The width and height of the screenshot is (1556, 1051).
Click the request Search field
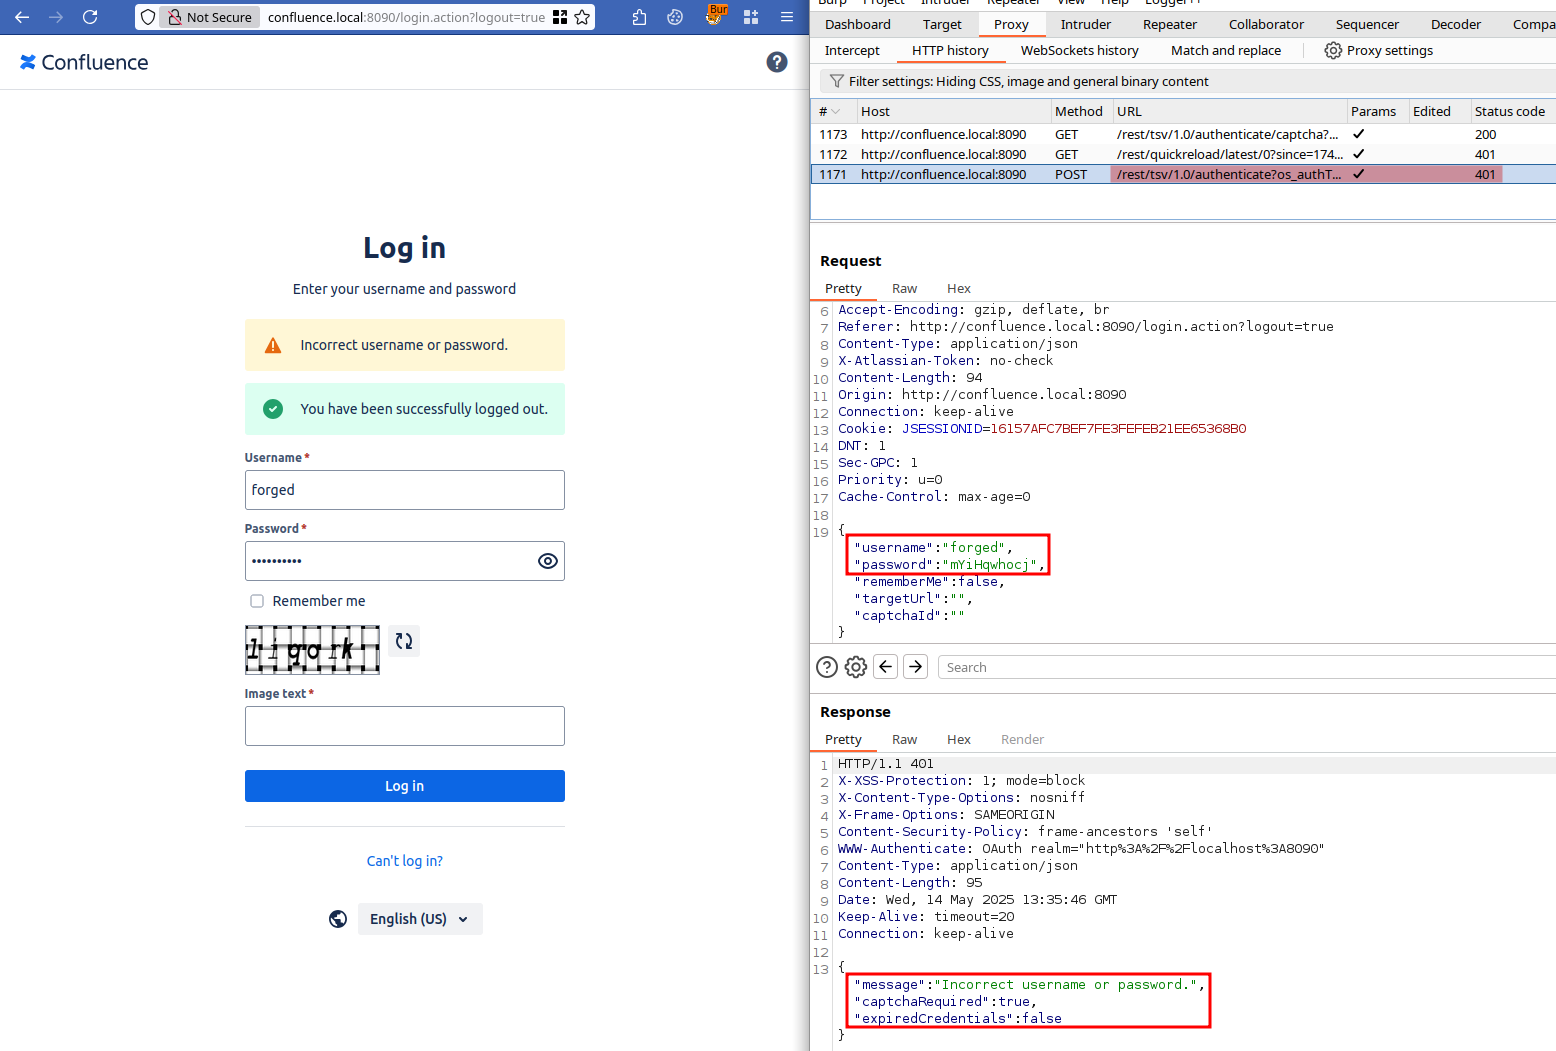tap(1246, 667)
